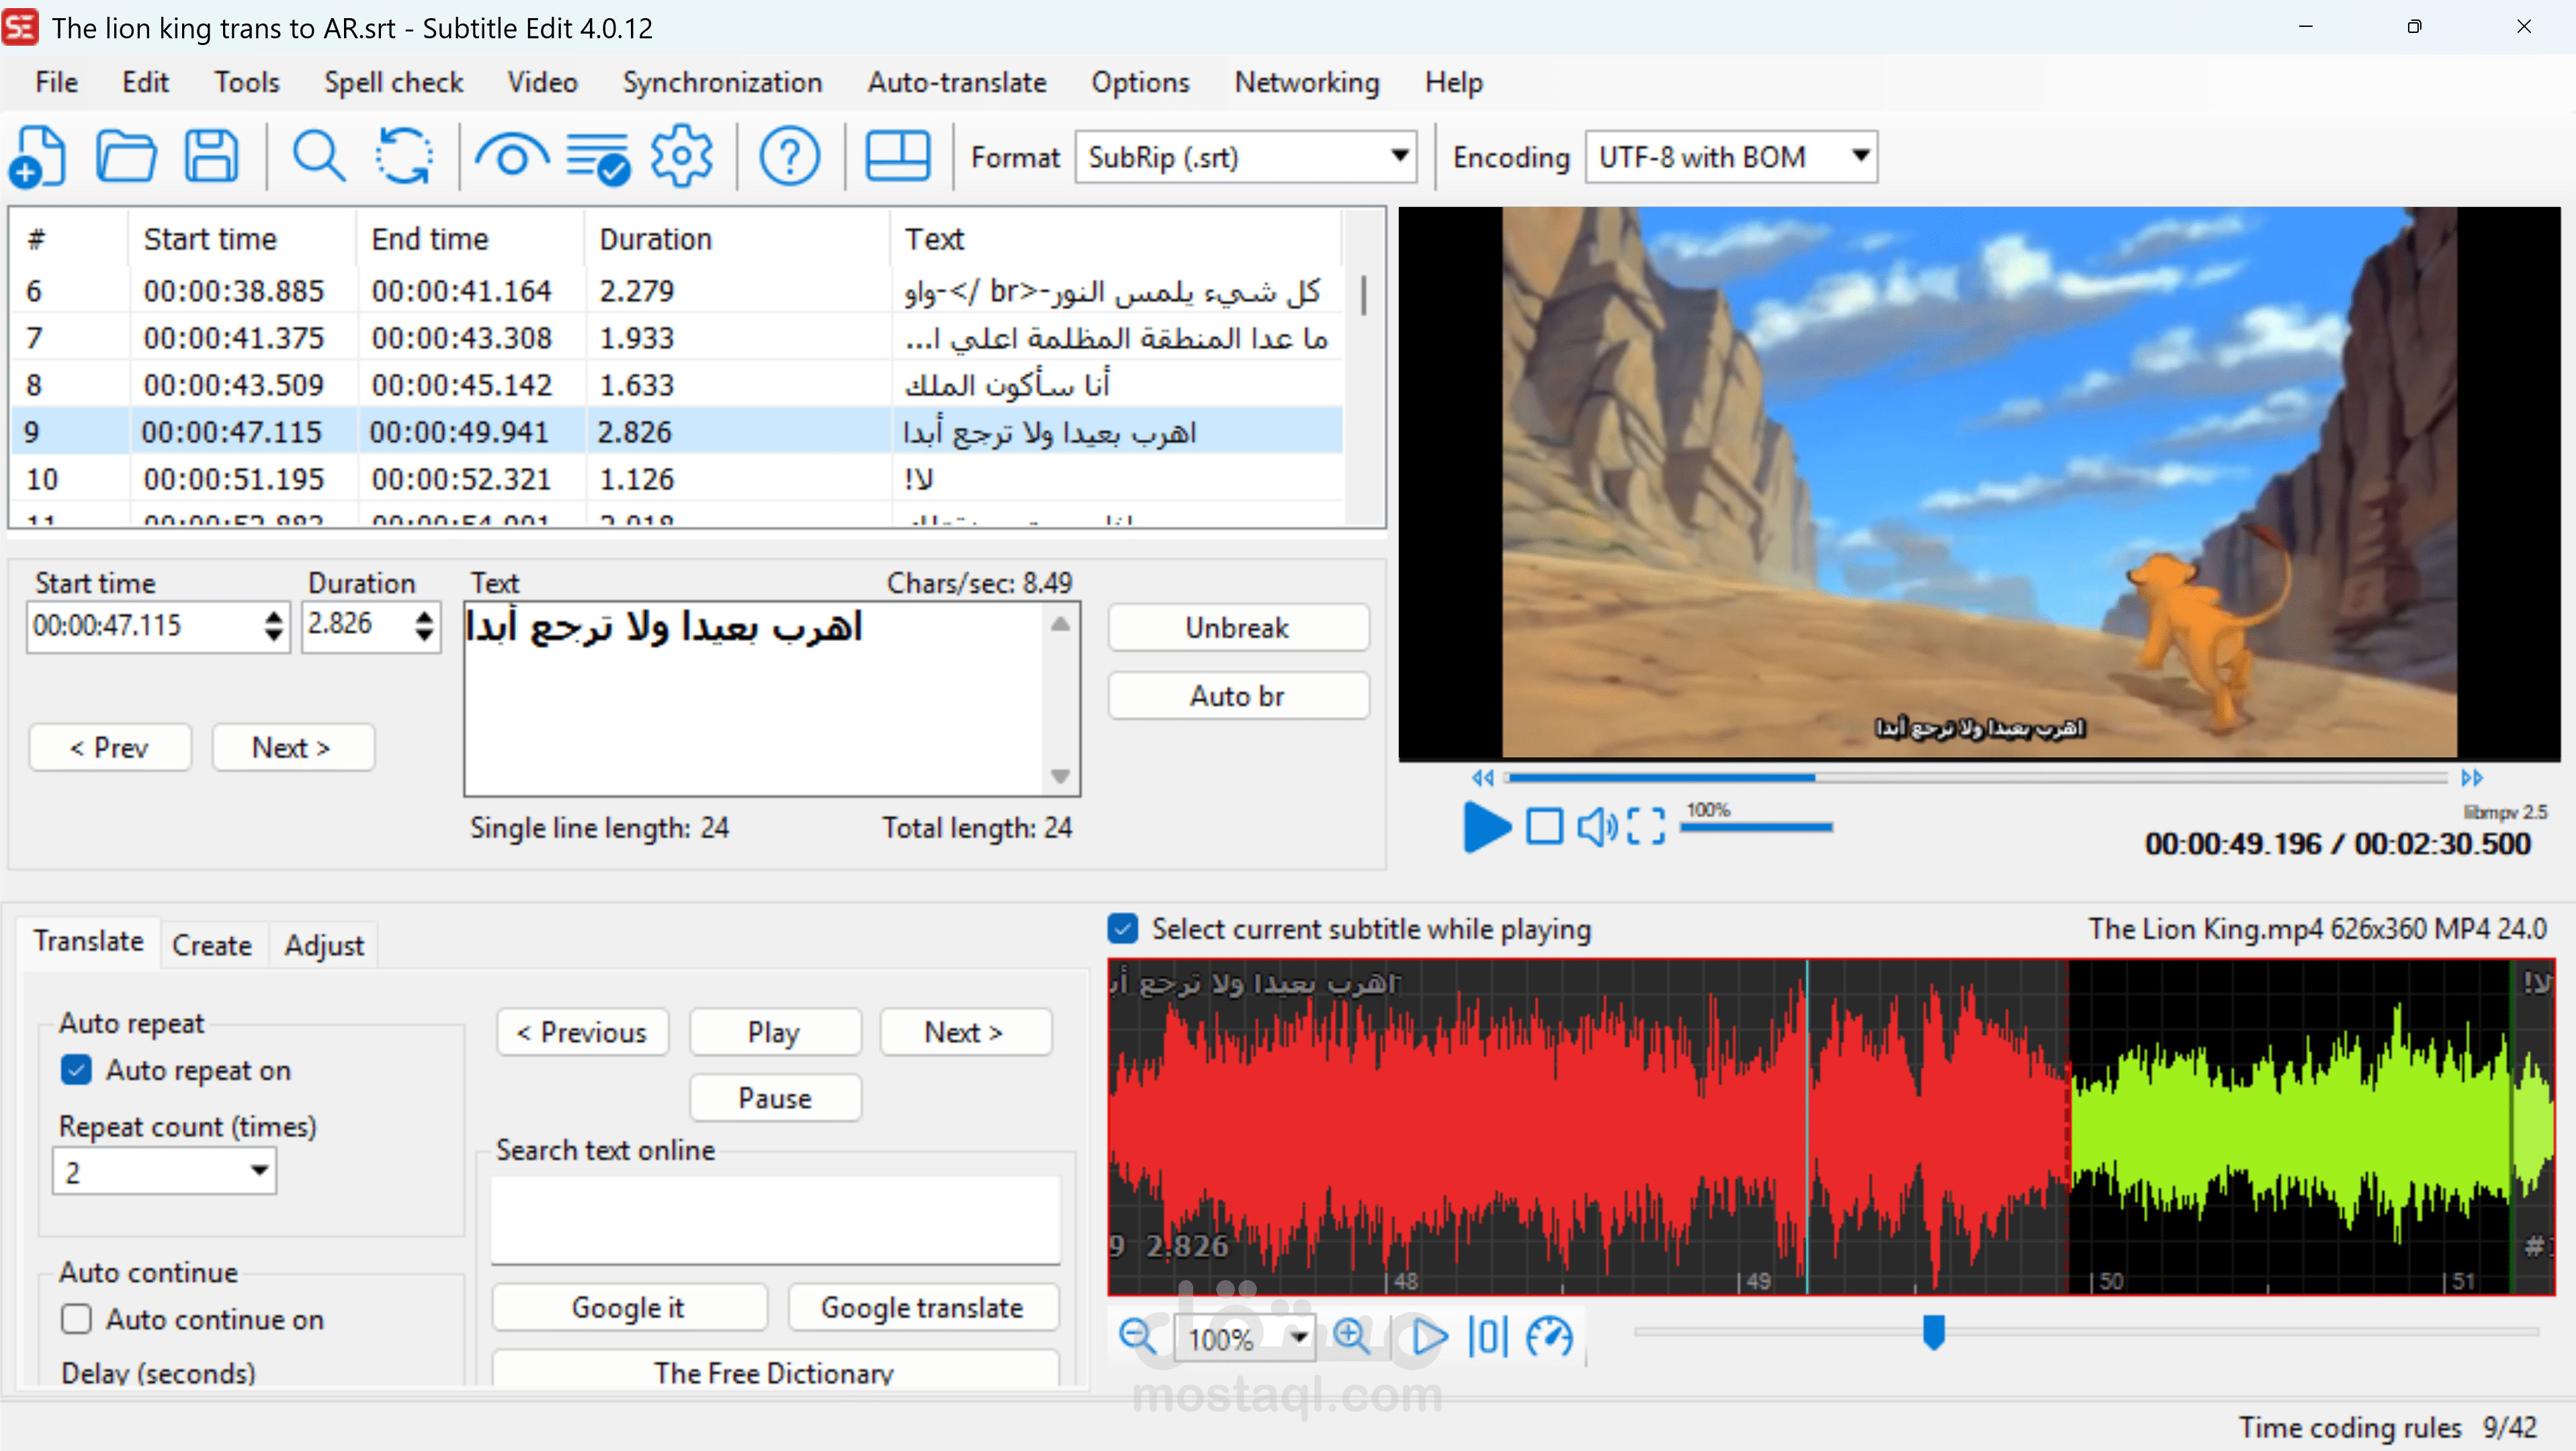
Task: Adjust the video volume slider
Action: pyautogui.click(x=1757, y=827)
